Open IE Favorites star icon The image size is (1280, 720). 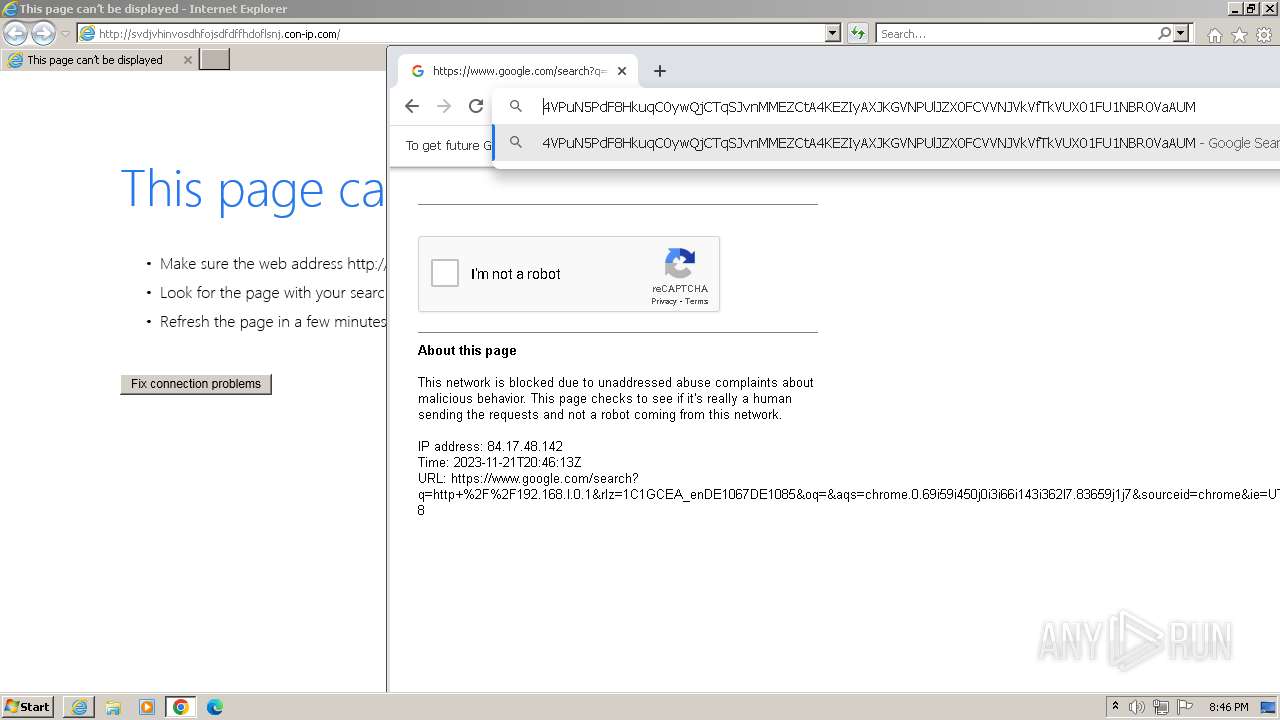click(1239, 35)
